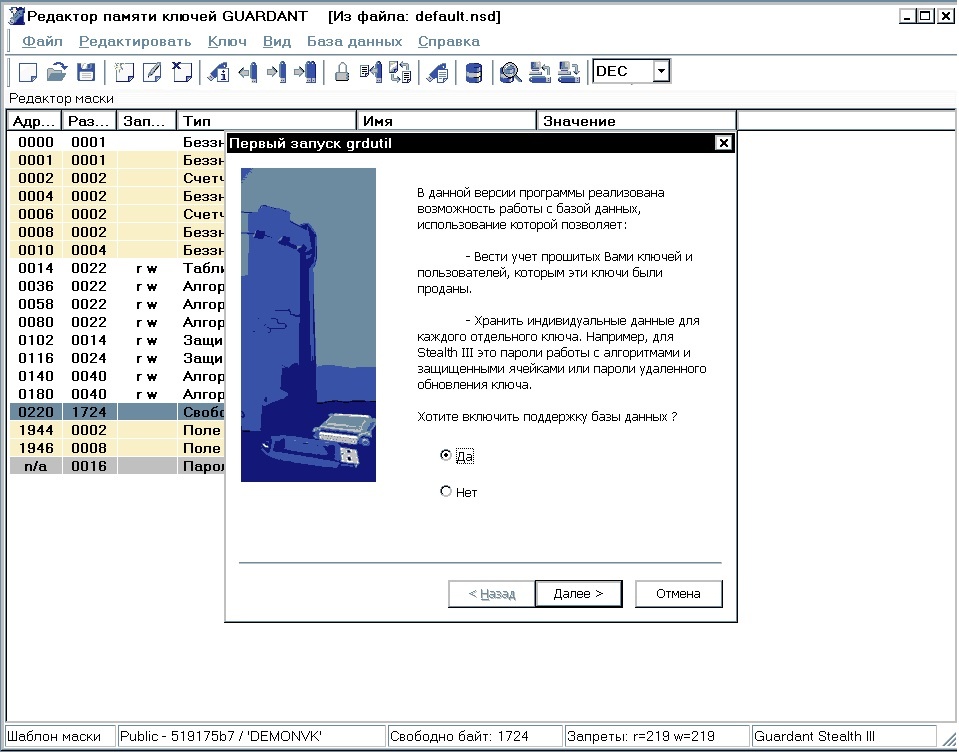Image resolution: width=959 pixels, height=752 pixels.
Task: Select the "Да" radio button
Action: pyautogui.click(x=446, y=455)
